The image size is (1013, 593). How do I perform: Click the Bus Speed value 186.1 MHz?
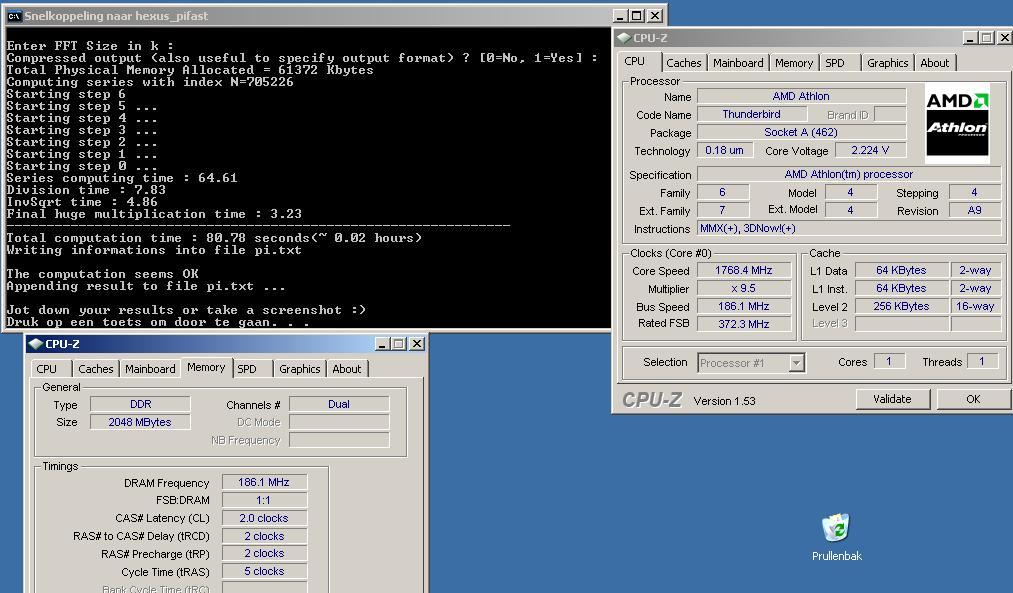coord(744,306)
